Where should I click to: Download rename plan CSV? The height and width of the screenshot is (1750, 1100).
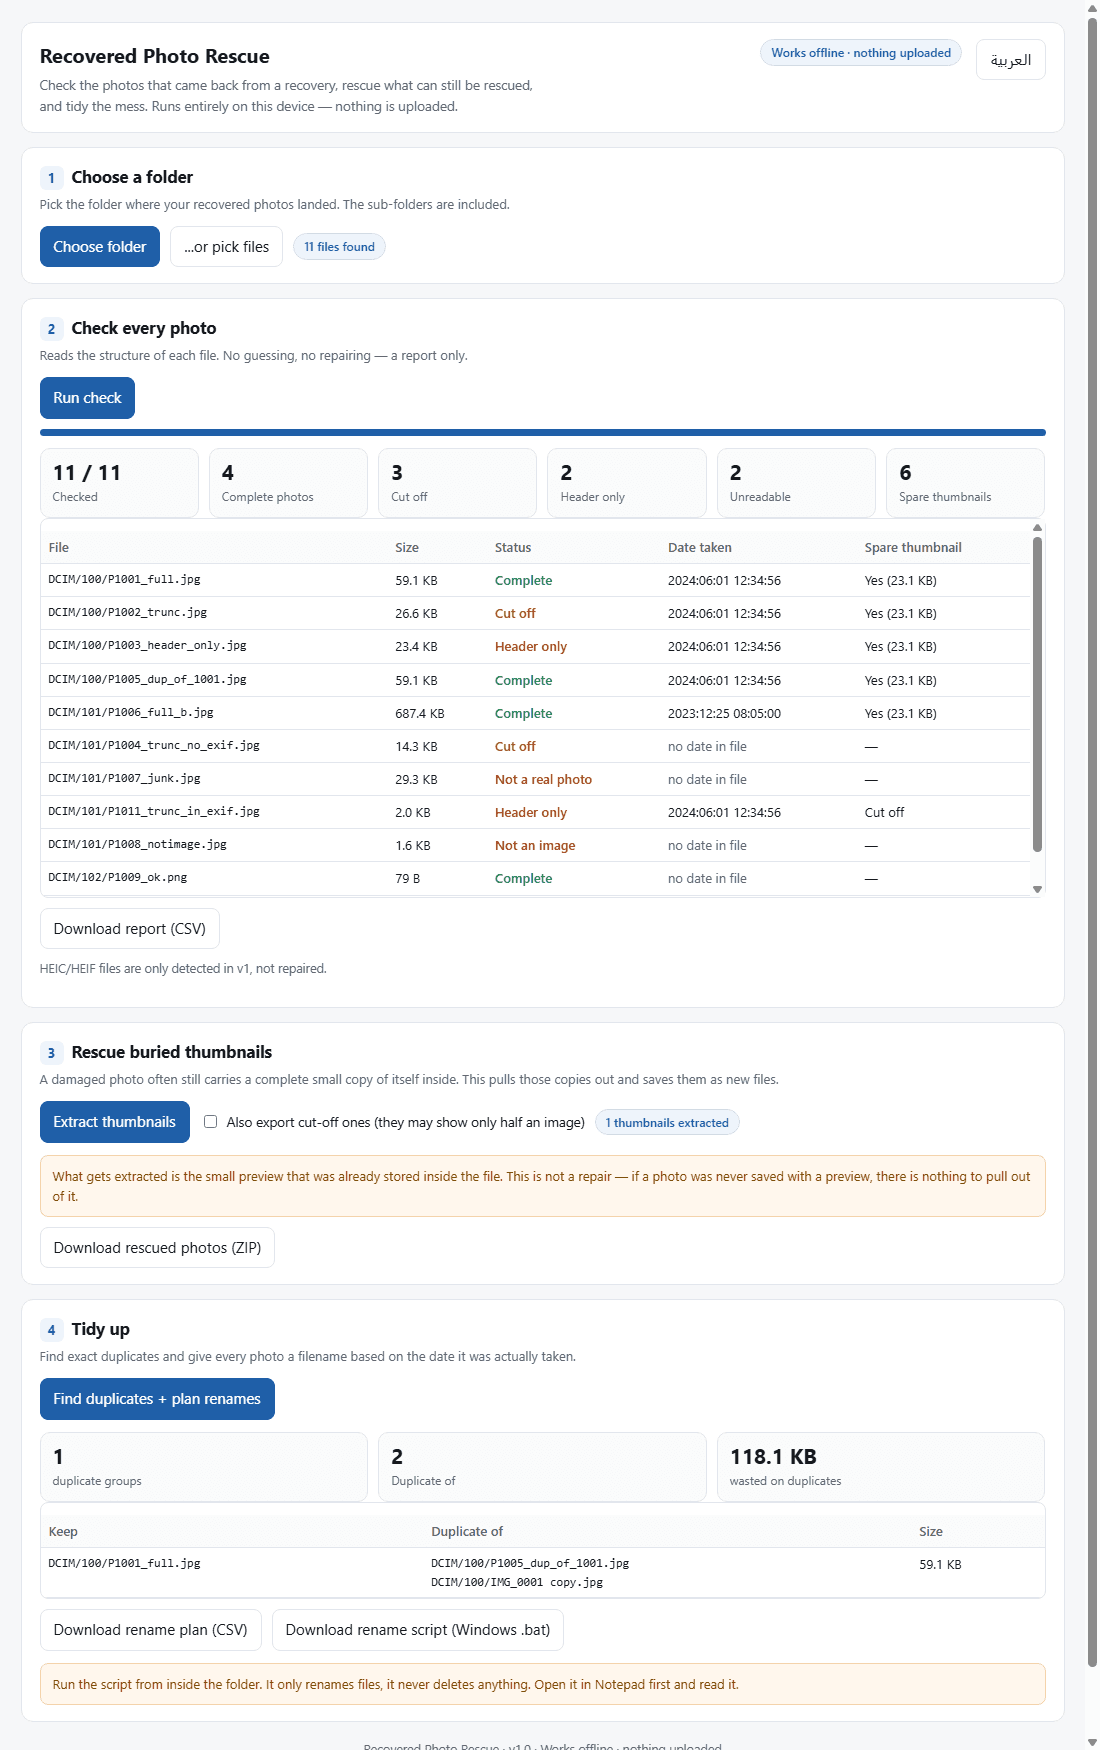151,1630
